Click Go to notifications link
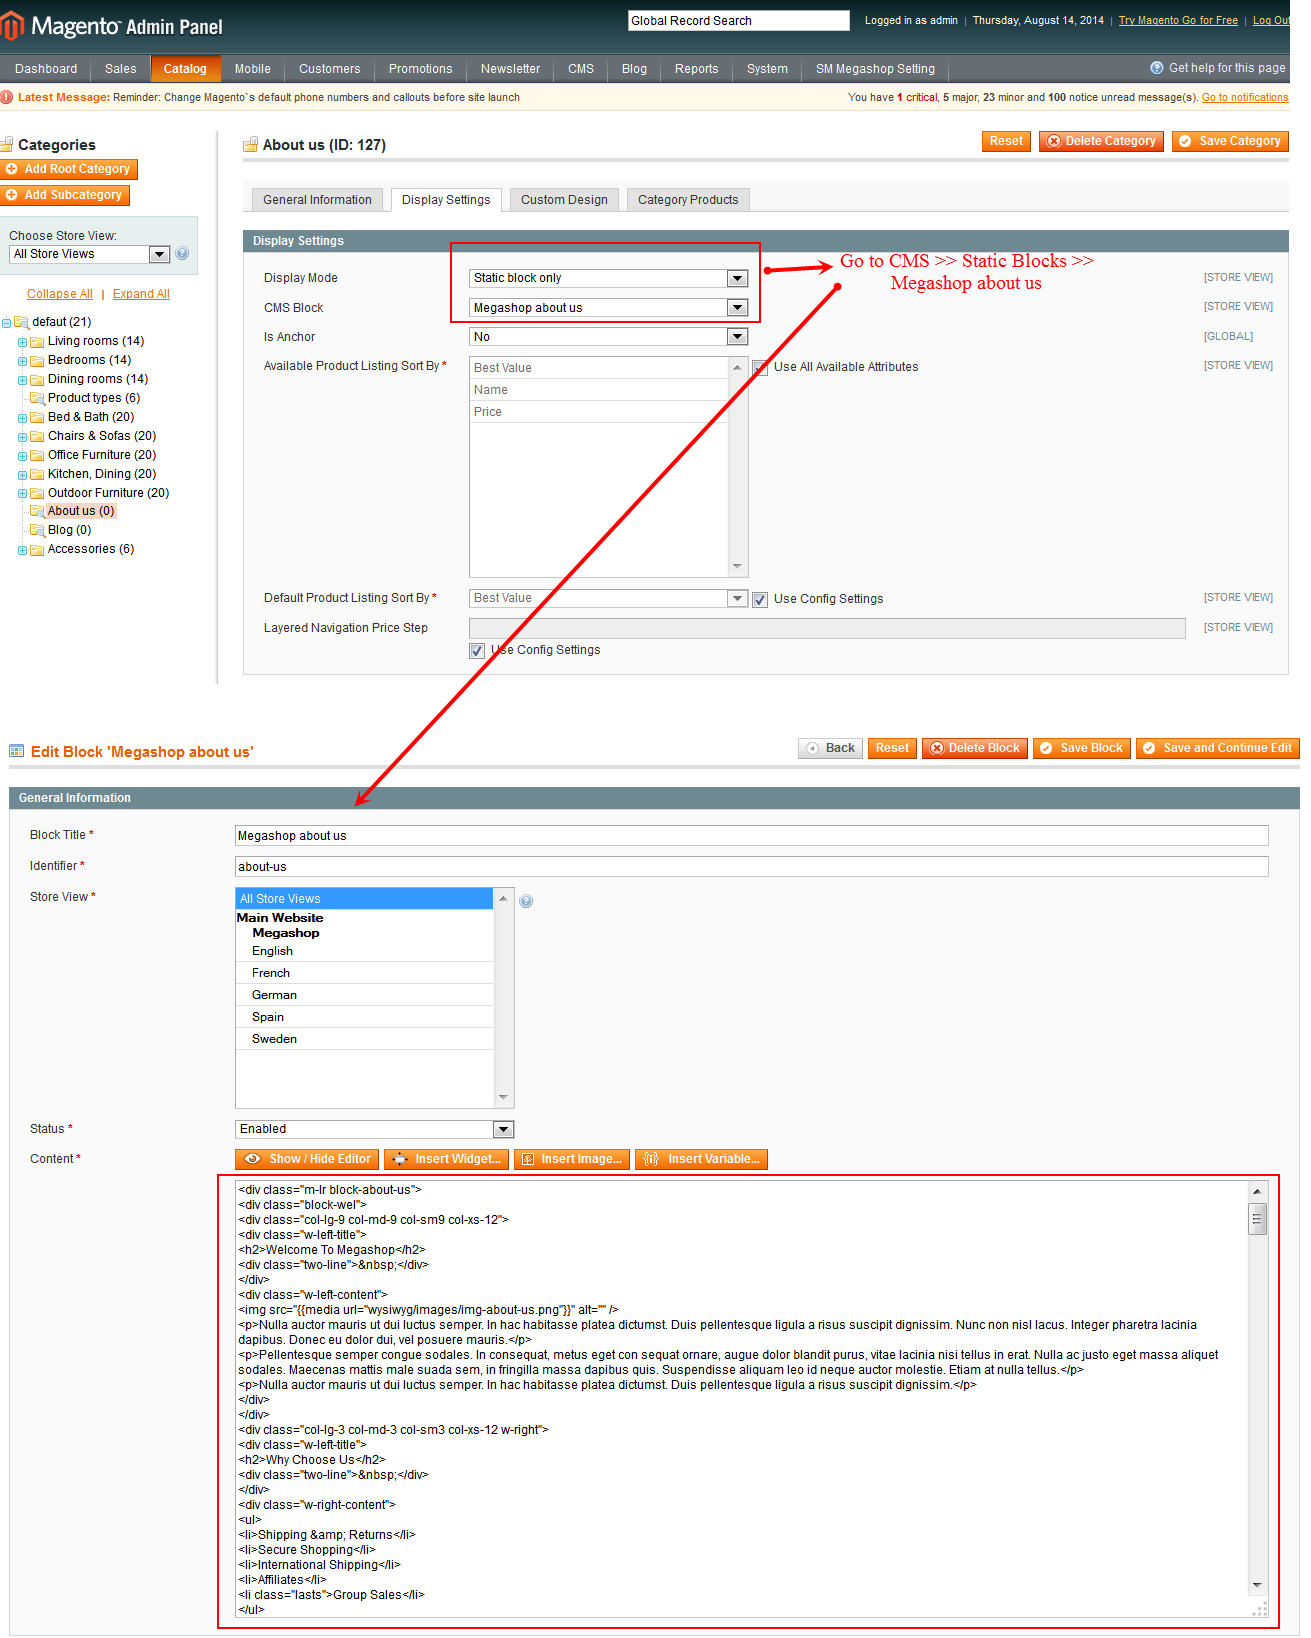The width and height of the screenshot is (1311, 1638). pos(1245,97)
